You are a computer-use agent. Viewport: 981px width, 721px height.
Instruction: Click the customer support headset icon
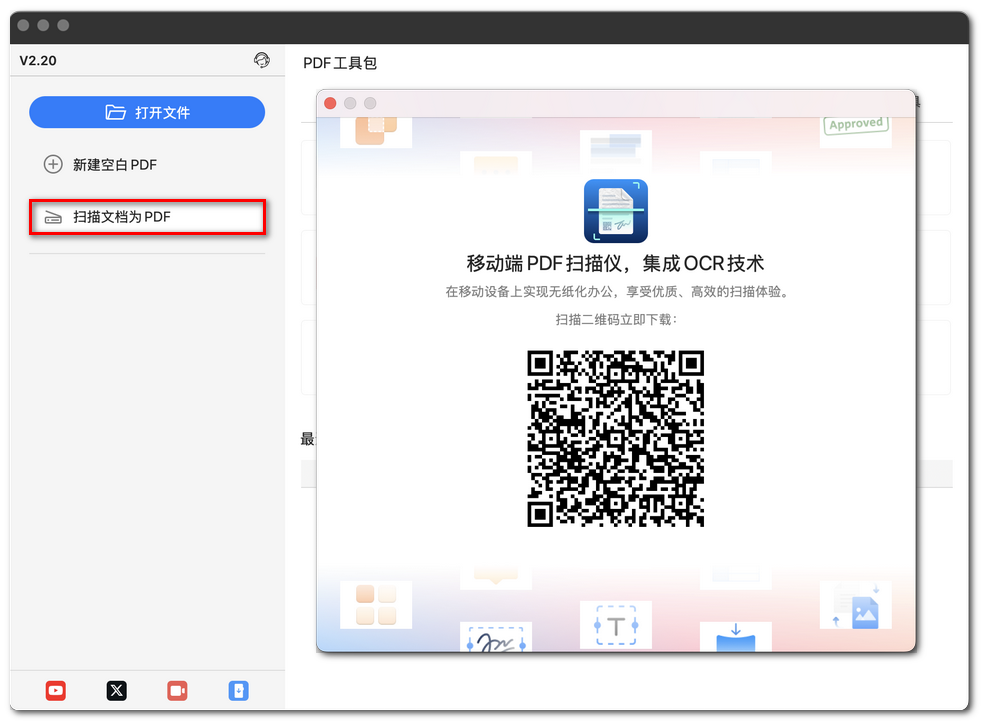point(262,60)
